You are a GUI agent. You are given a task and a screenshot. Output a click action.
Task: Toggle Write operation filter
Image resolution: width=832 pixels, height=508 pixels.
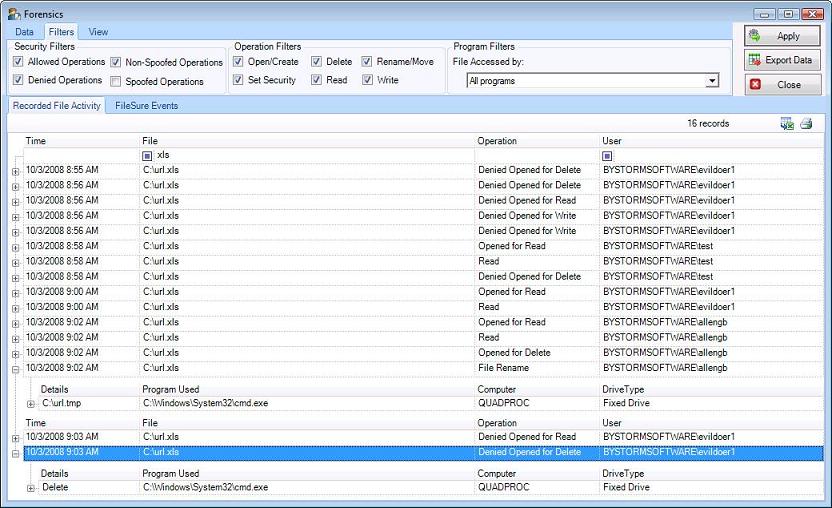pos(367,80)
